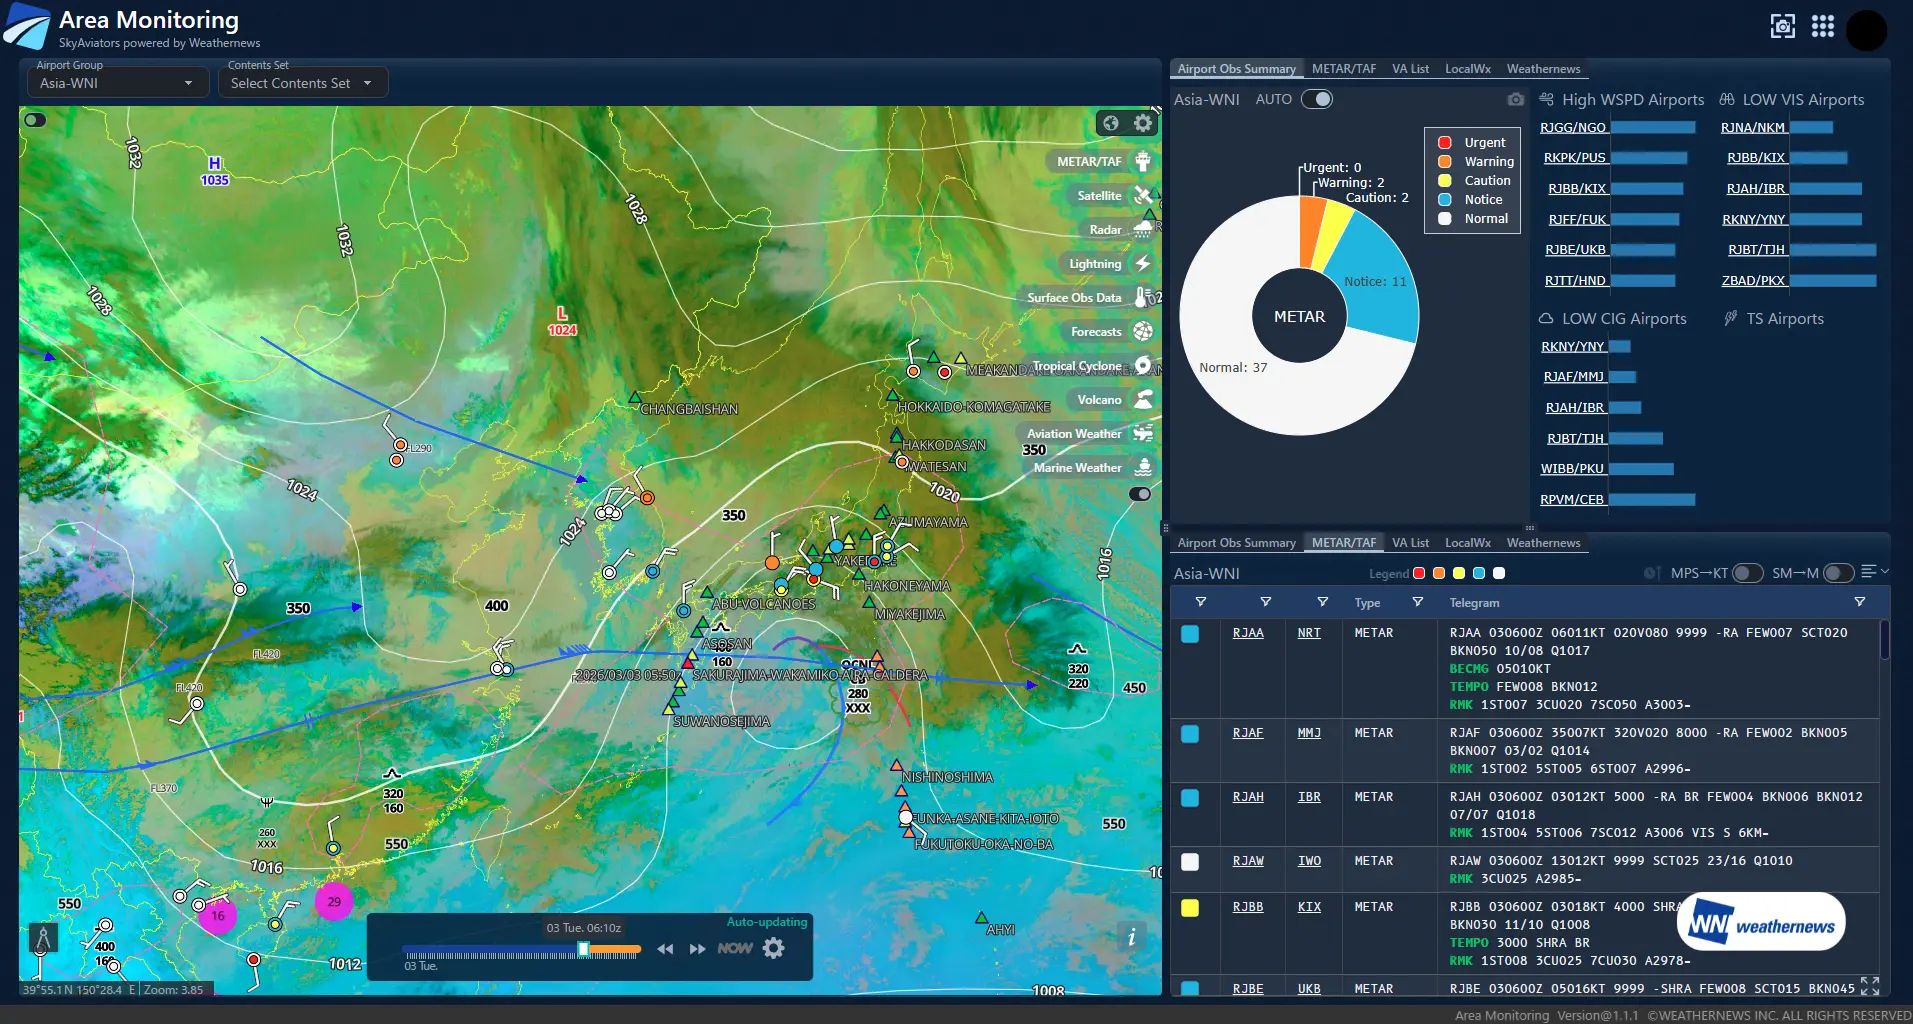Click the Lightning layer icon
The width and height of the screenshot is (1913, 1024).
coord(1143,263)
